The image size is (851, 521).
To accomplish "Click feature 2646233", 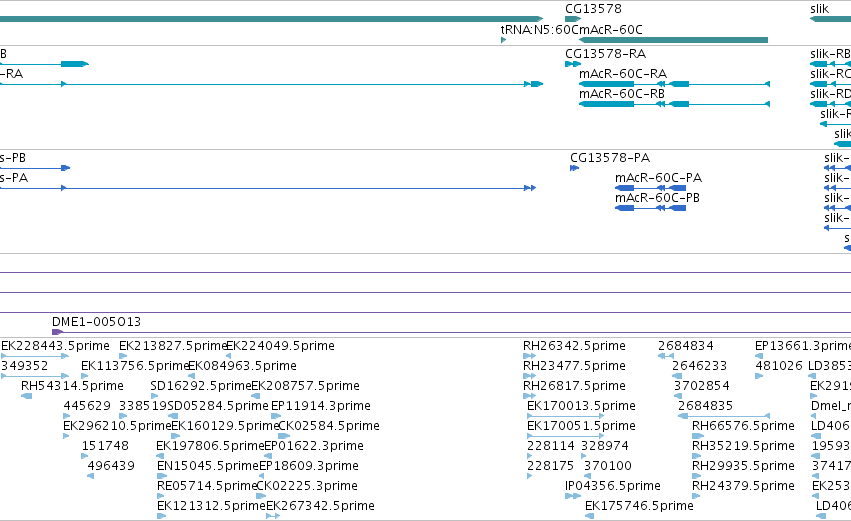I will click(x=699, y=366).
